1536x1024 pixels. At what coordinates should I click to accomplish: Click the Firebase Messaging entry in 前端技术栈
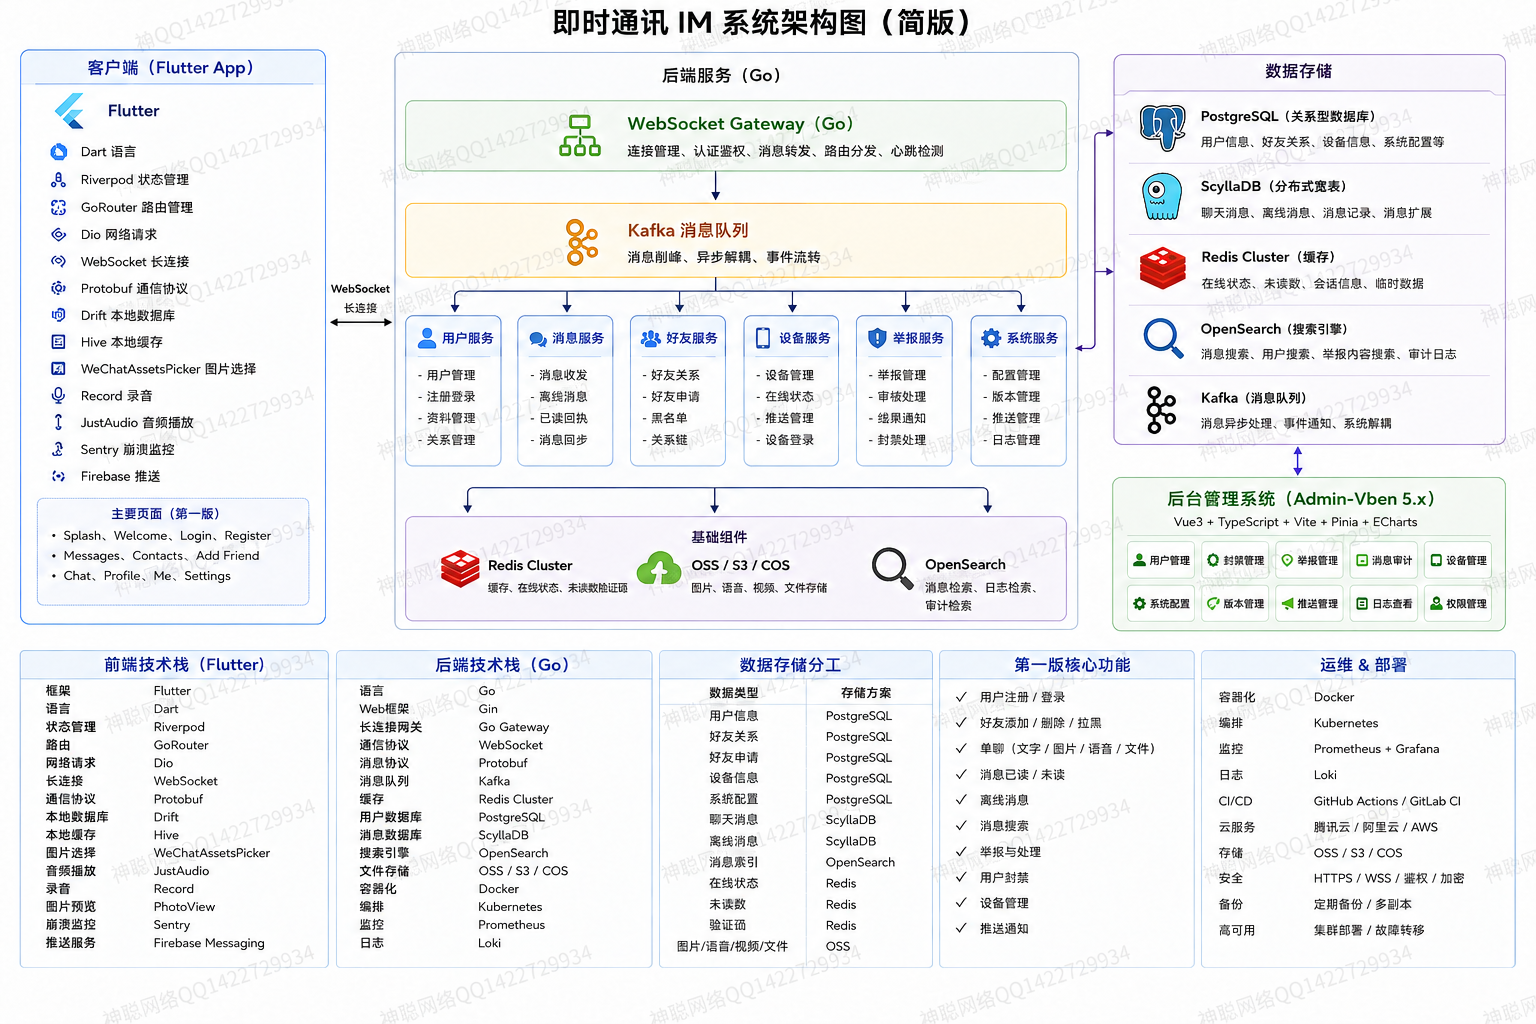pos(209,943)
